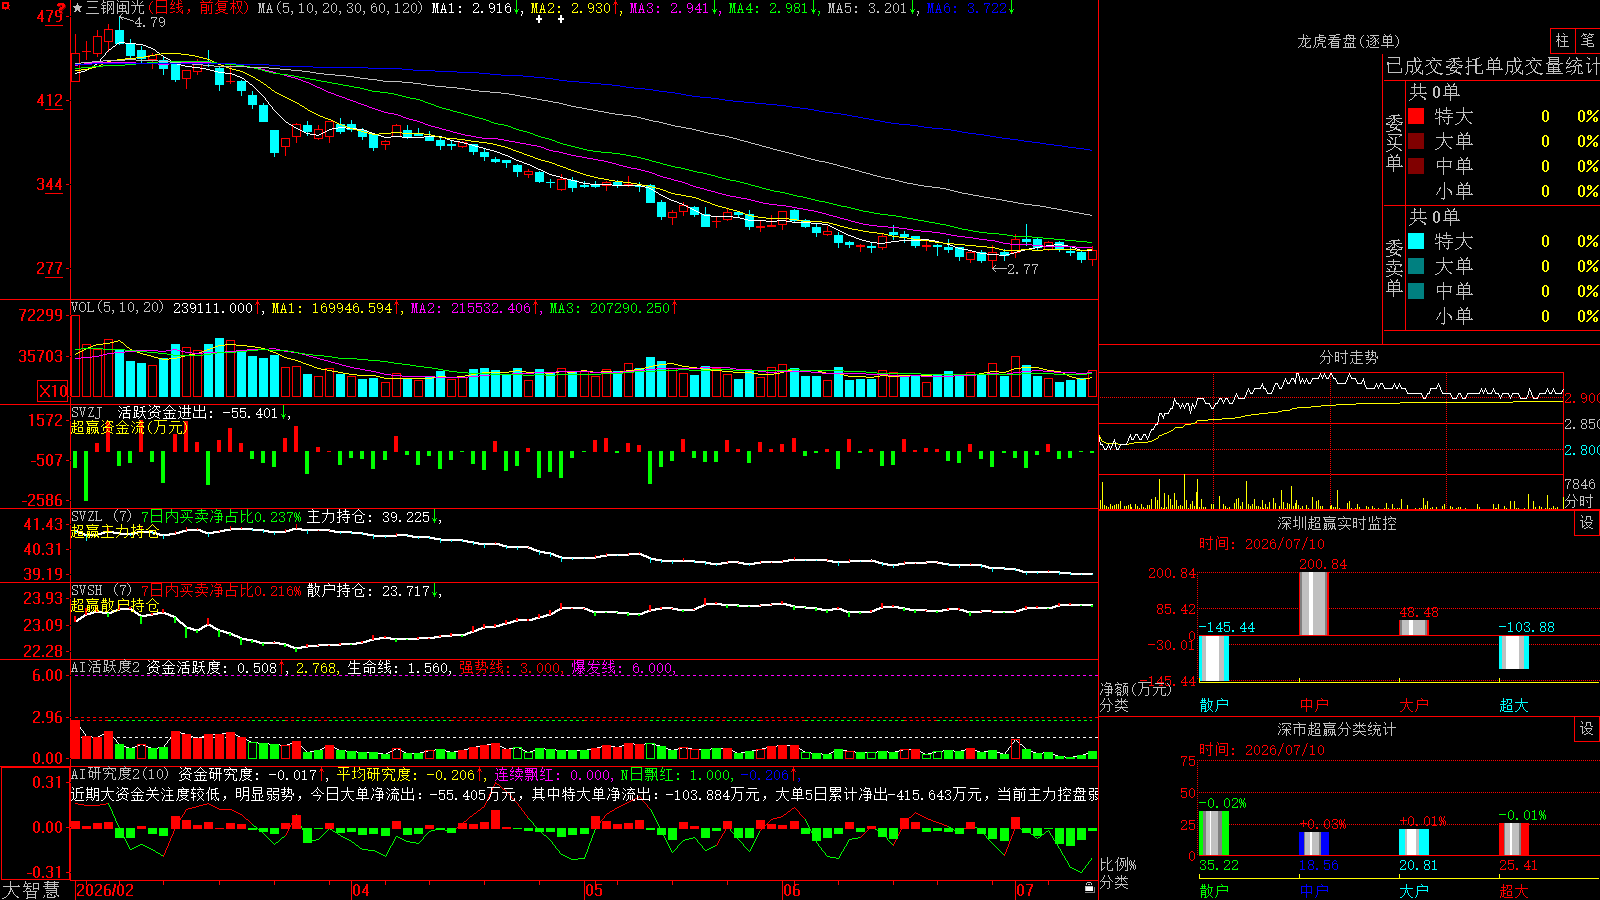This screenshot has height=900, width=1600.
Task: Click the 深市超赢分类统计 panel title
Action: click(x=1337, y=729)
